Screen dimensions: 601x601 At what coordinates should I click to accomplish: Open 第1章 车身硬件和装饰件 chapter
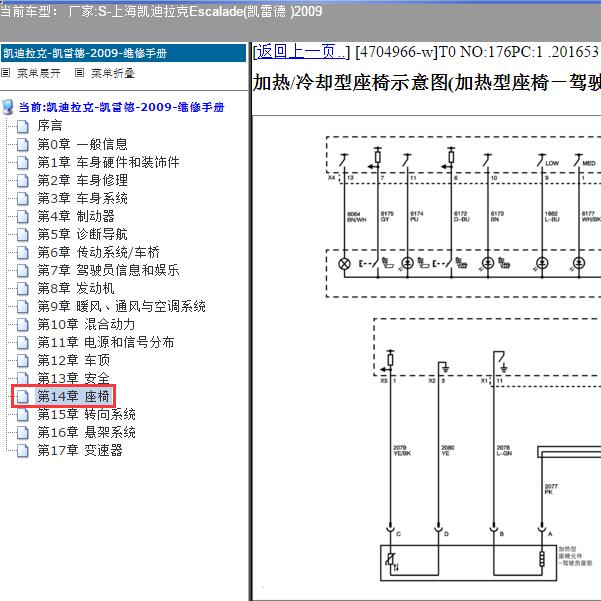coord(108,163)
